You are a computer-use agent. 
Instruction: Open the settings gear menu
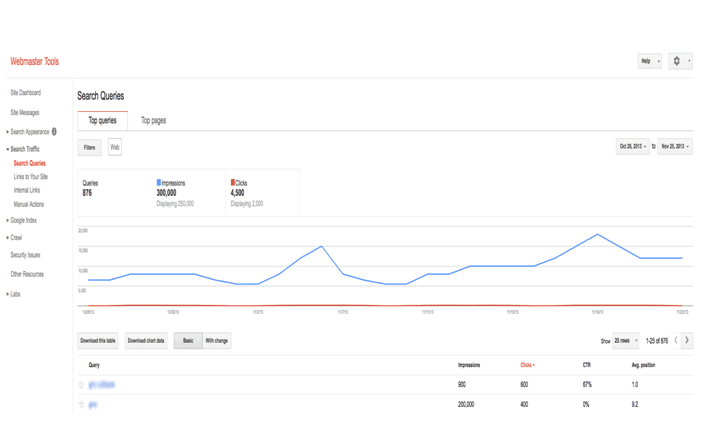[x=679, y=61]
